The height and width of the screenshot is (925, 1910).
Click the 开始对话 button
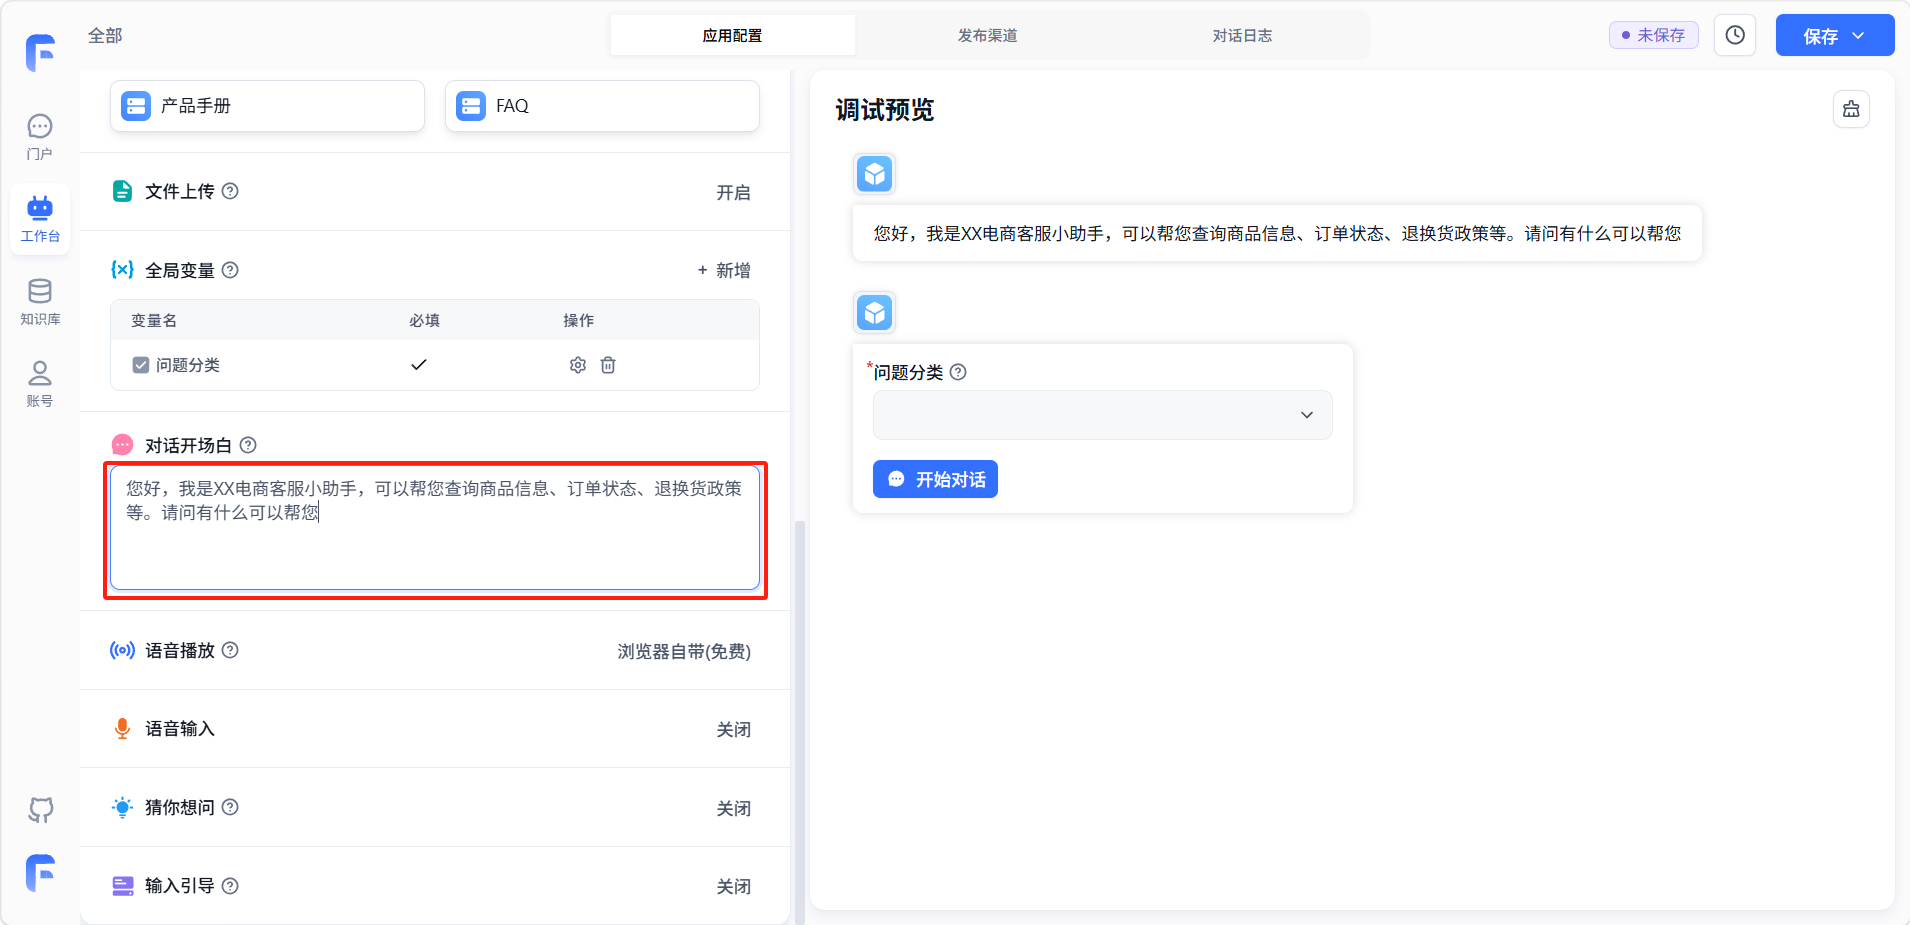(935, 479)
